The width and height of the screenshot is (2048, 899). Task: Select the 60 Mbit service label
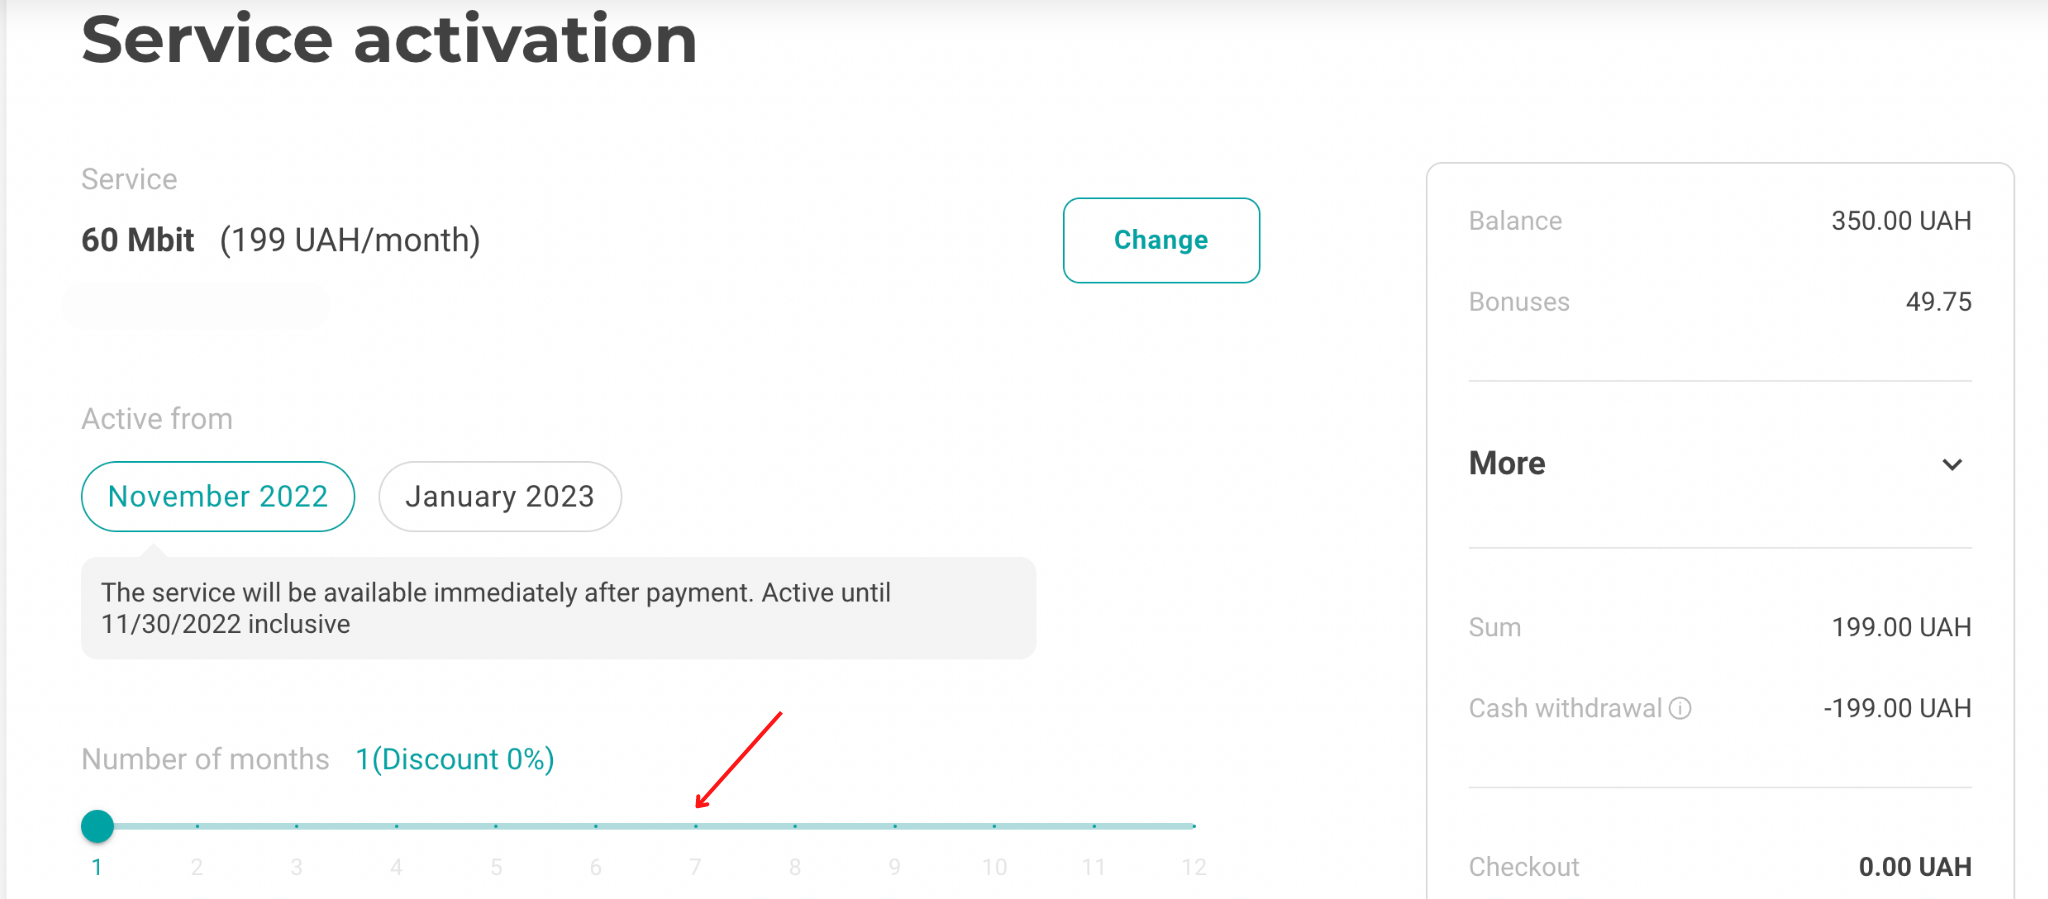pos(138,240)
